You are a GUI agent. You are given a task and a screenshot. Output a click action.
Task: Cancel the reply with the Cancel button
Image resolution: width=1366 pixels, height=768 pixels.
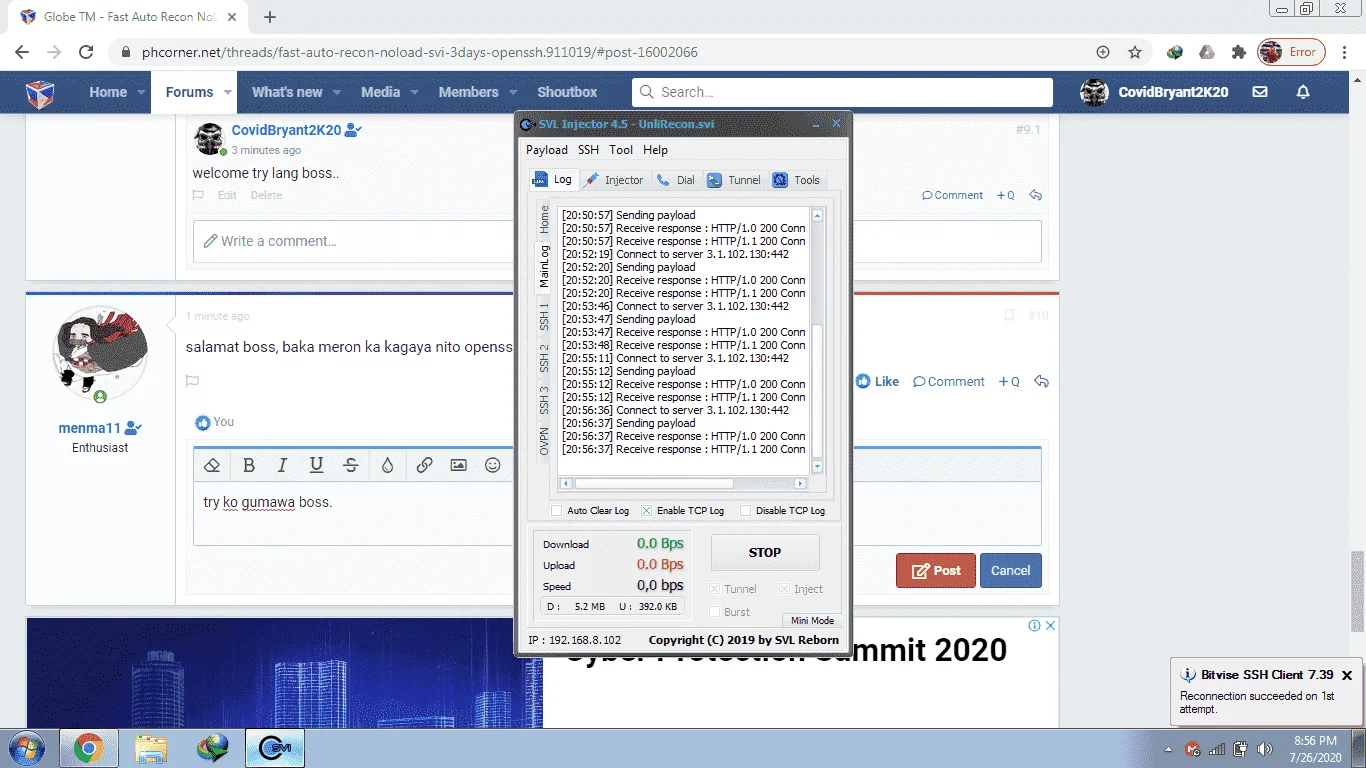coord(1011,571)
